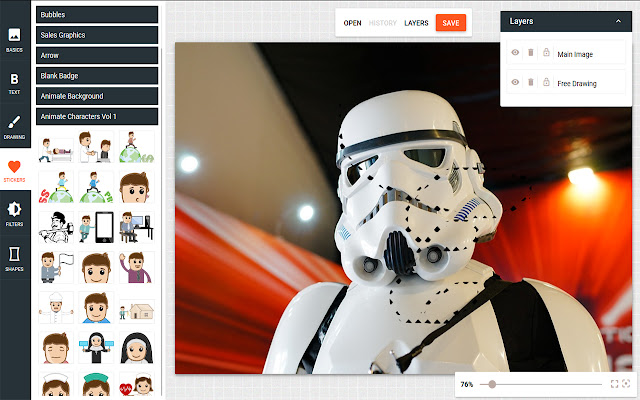Click HISTORY in the top toolbar
Viewport: 640px width, 400px height.
click(382, 23)
